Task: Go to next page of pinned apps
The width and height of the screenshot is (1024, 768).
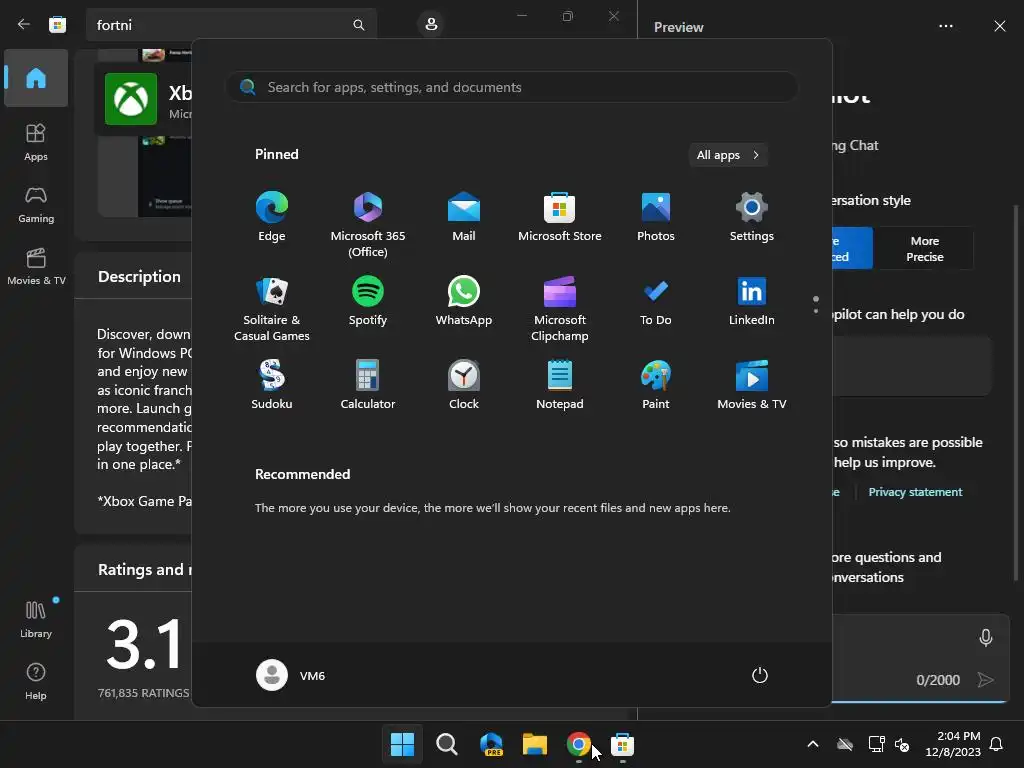Action: point(816,311)
